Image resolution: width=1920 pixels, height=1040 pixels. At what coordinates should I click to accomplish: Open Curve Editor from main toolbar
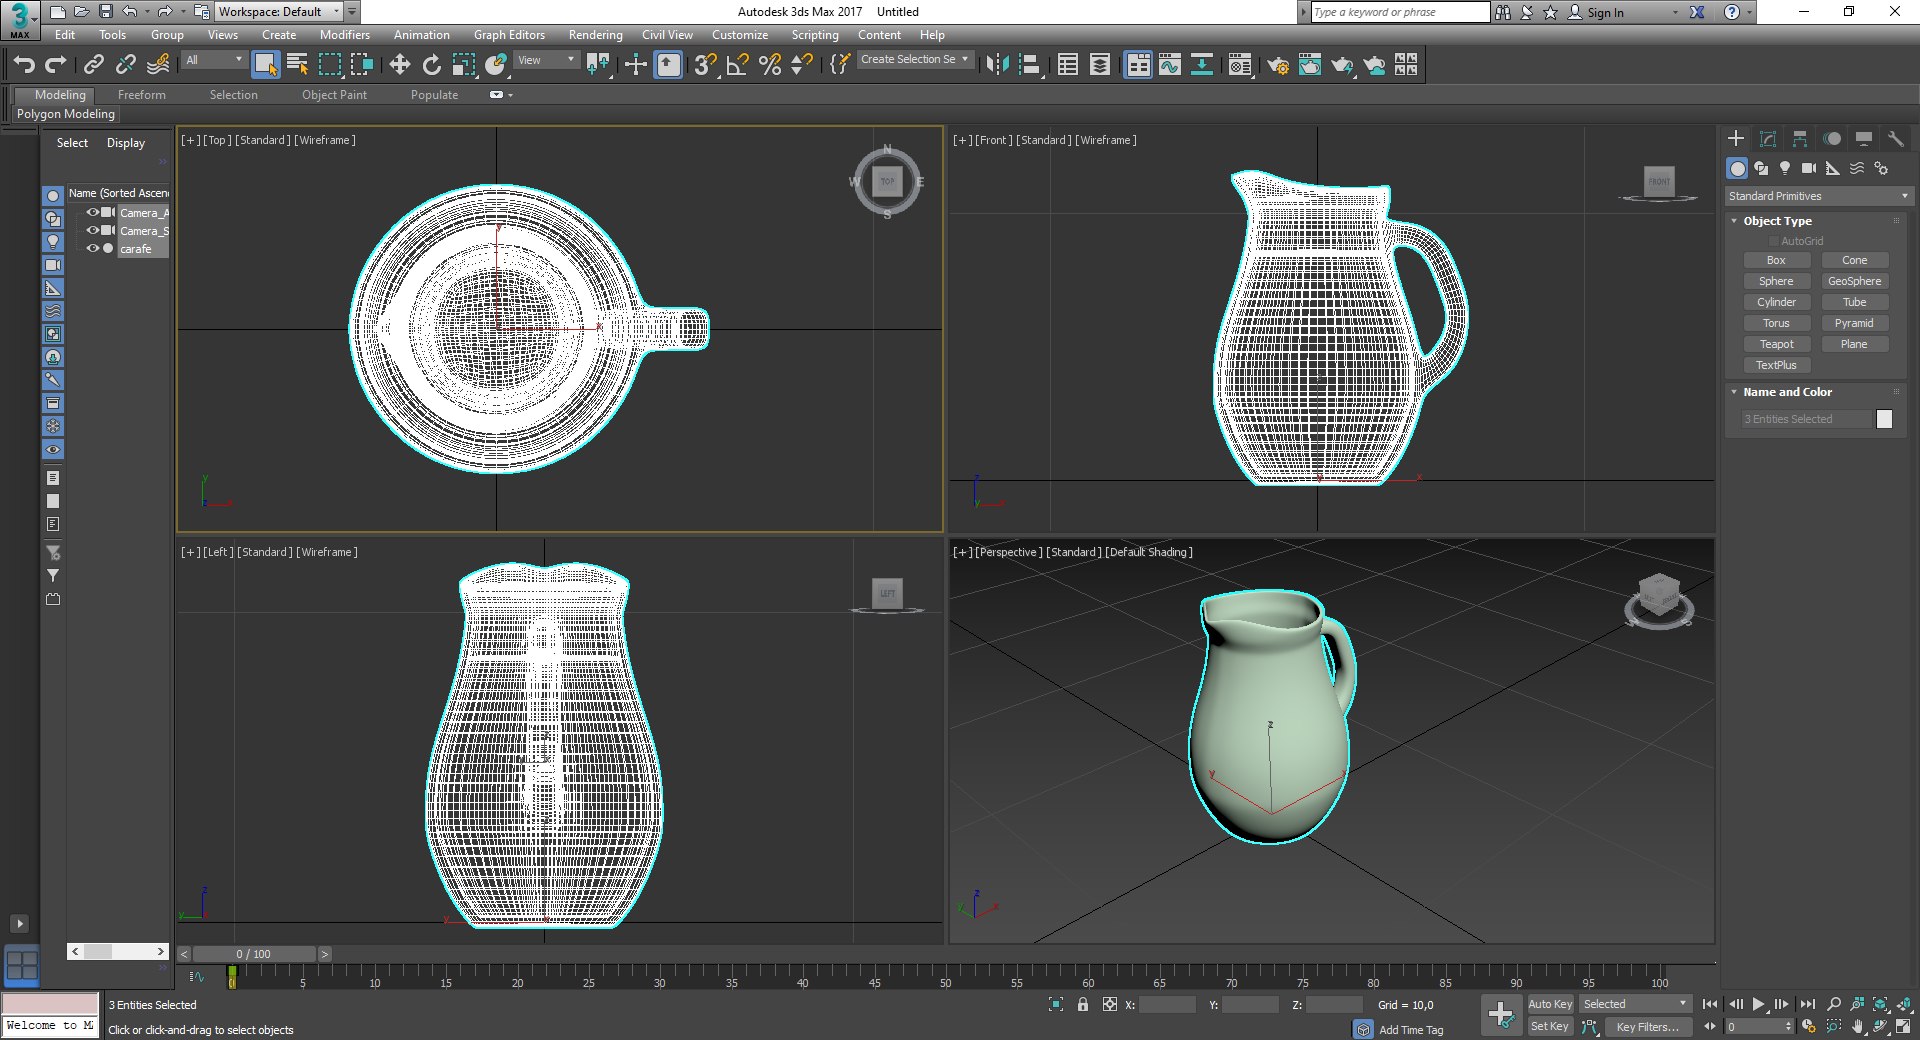[x=1169, y=65]
